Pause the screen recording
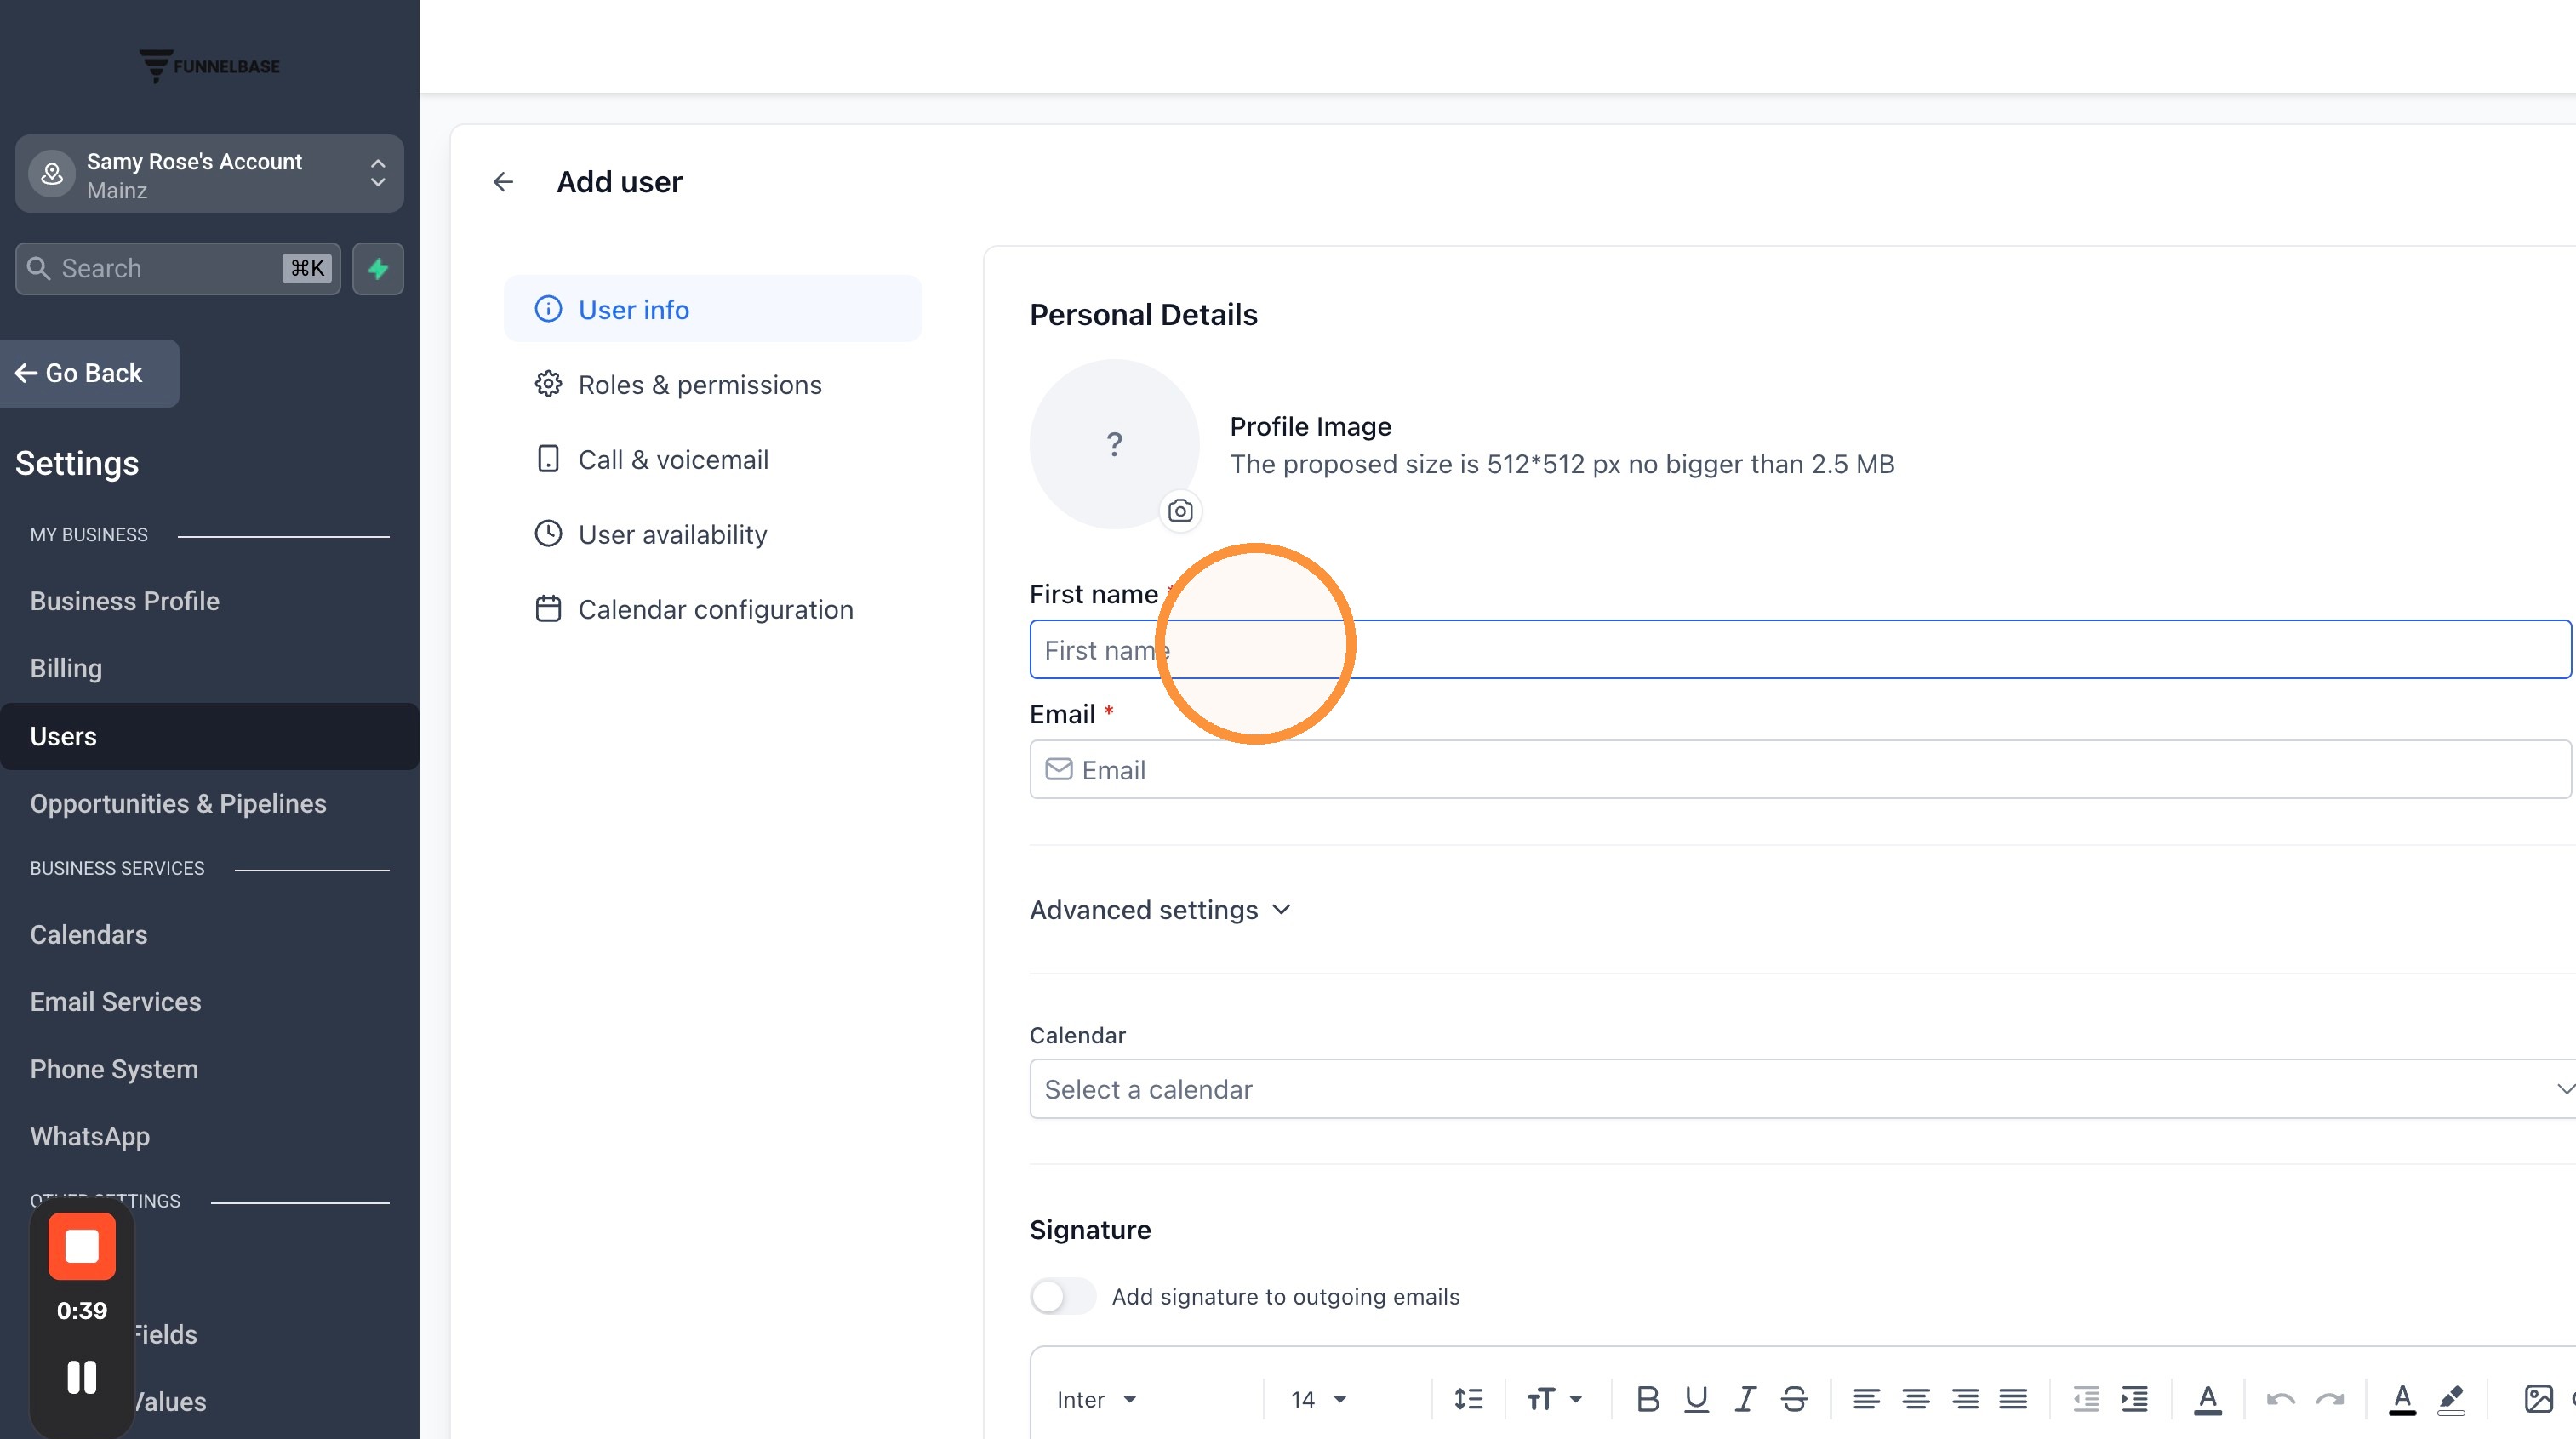Screen dimensions: 2576x1439 click(x=82, y=1377)
